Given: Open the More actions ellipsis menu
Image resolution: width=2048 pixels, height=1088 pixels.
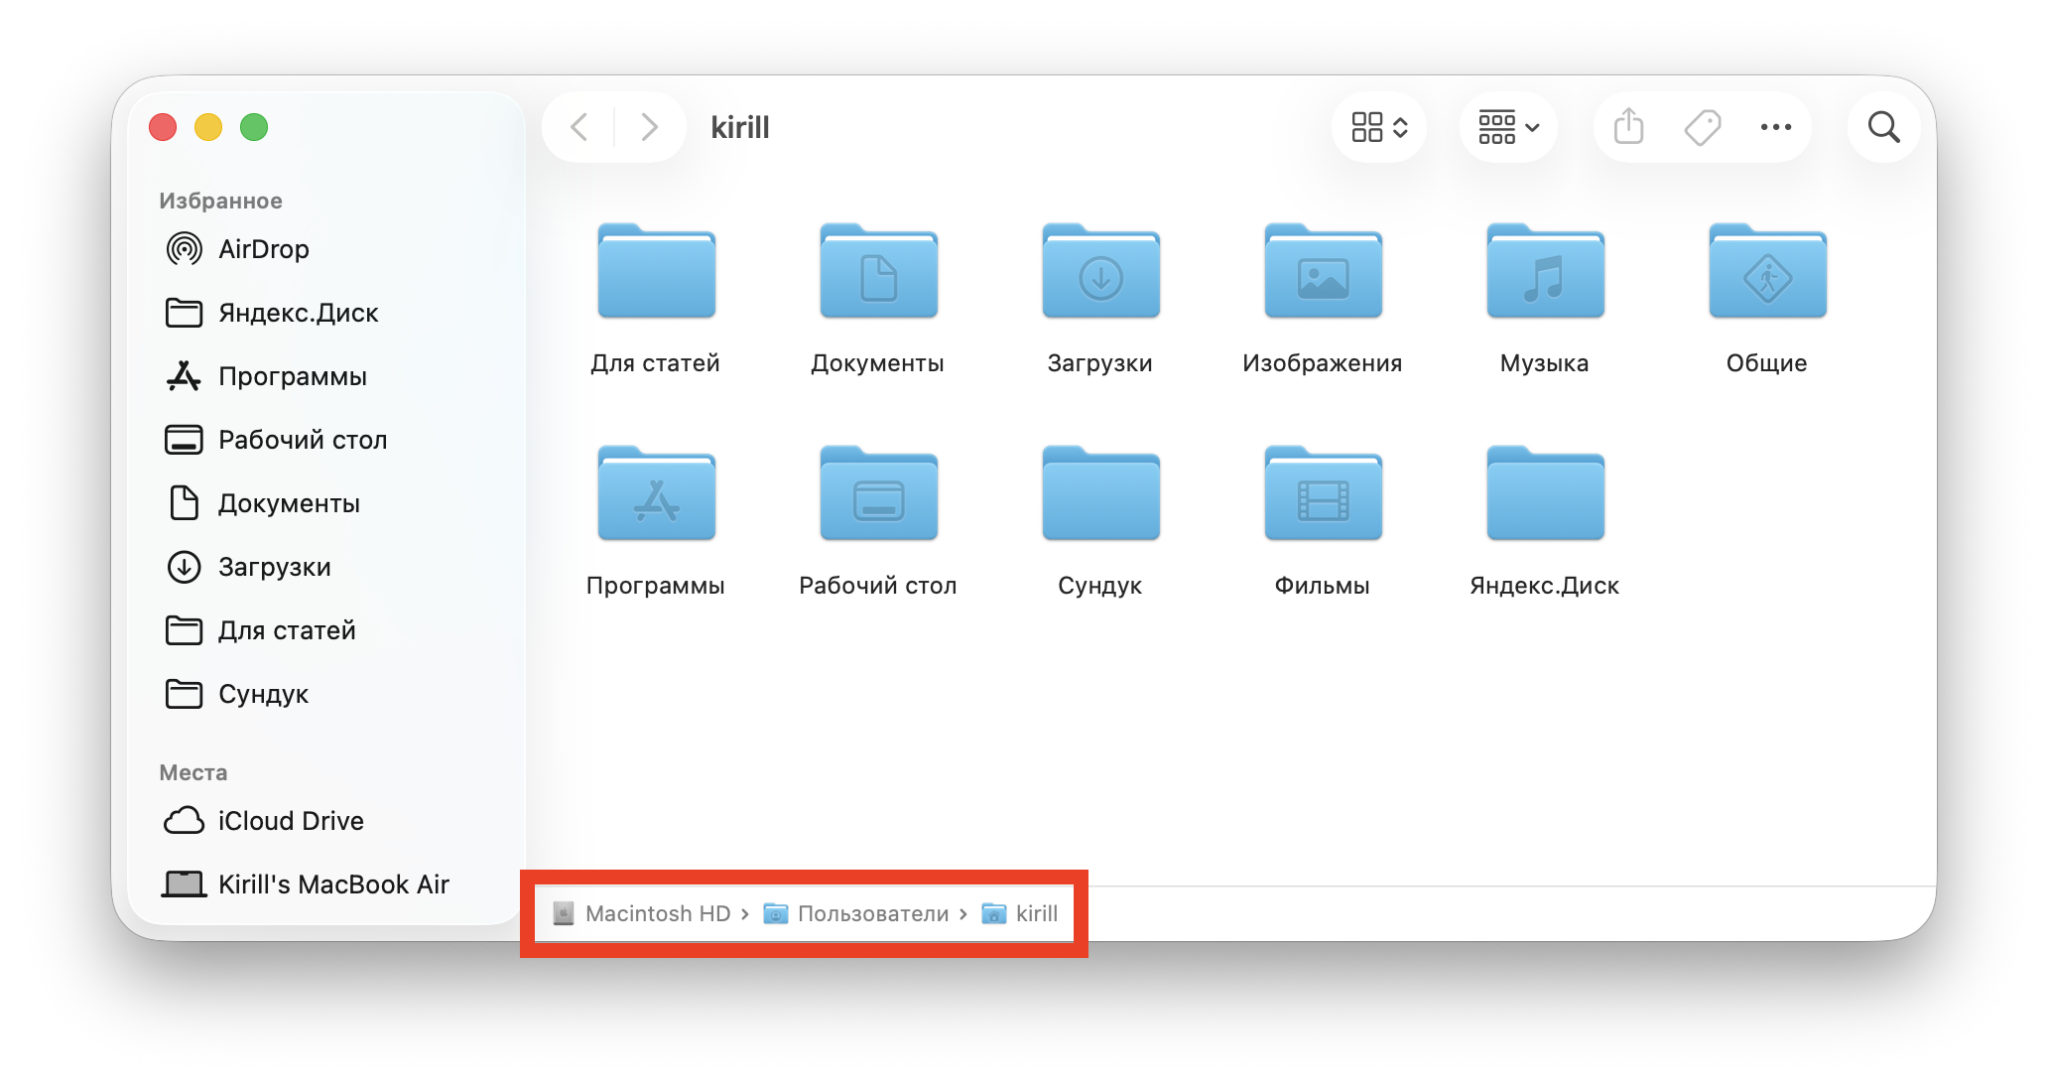Looking at the screenshot, I should [1775, 127].
